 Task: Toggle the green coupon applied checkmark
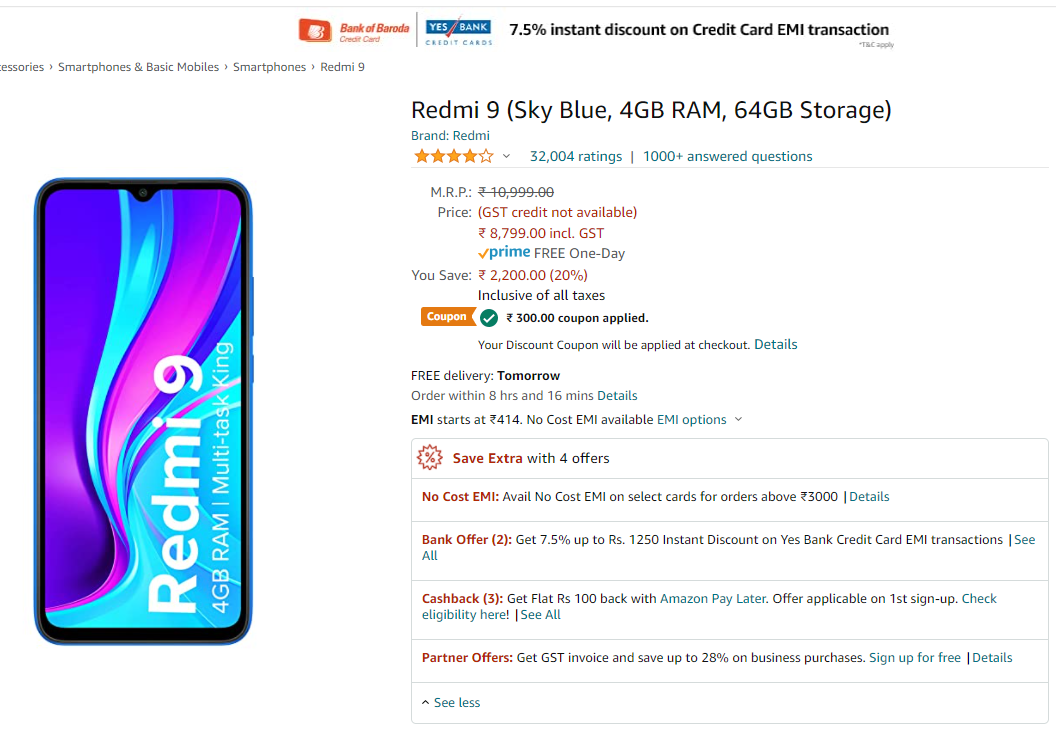click(x=490, y=318)
